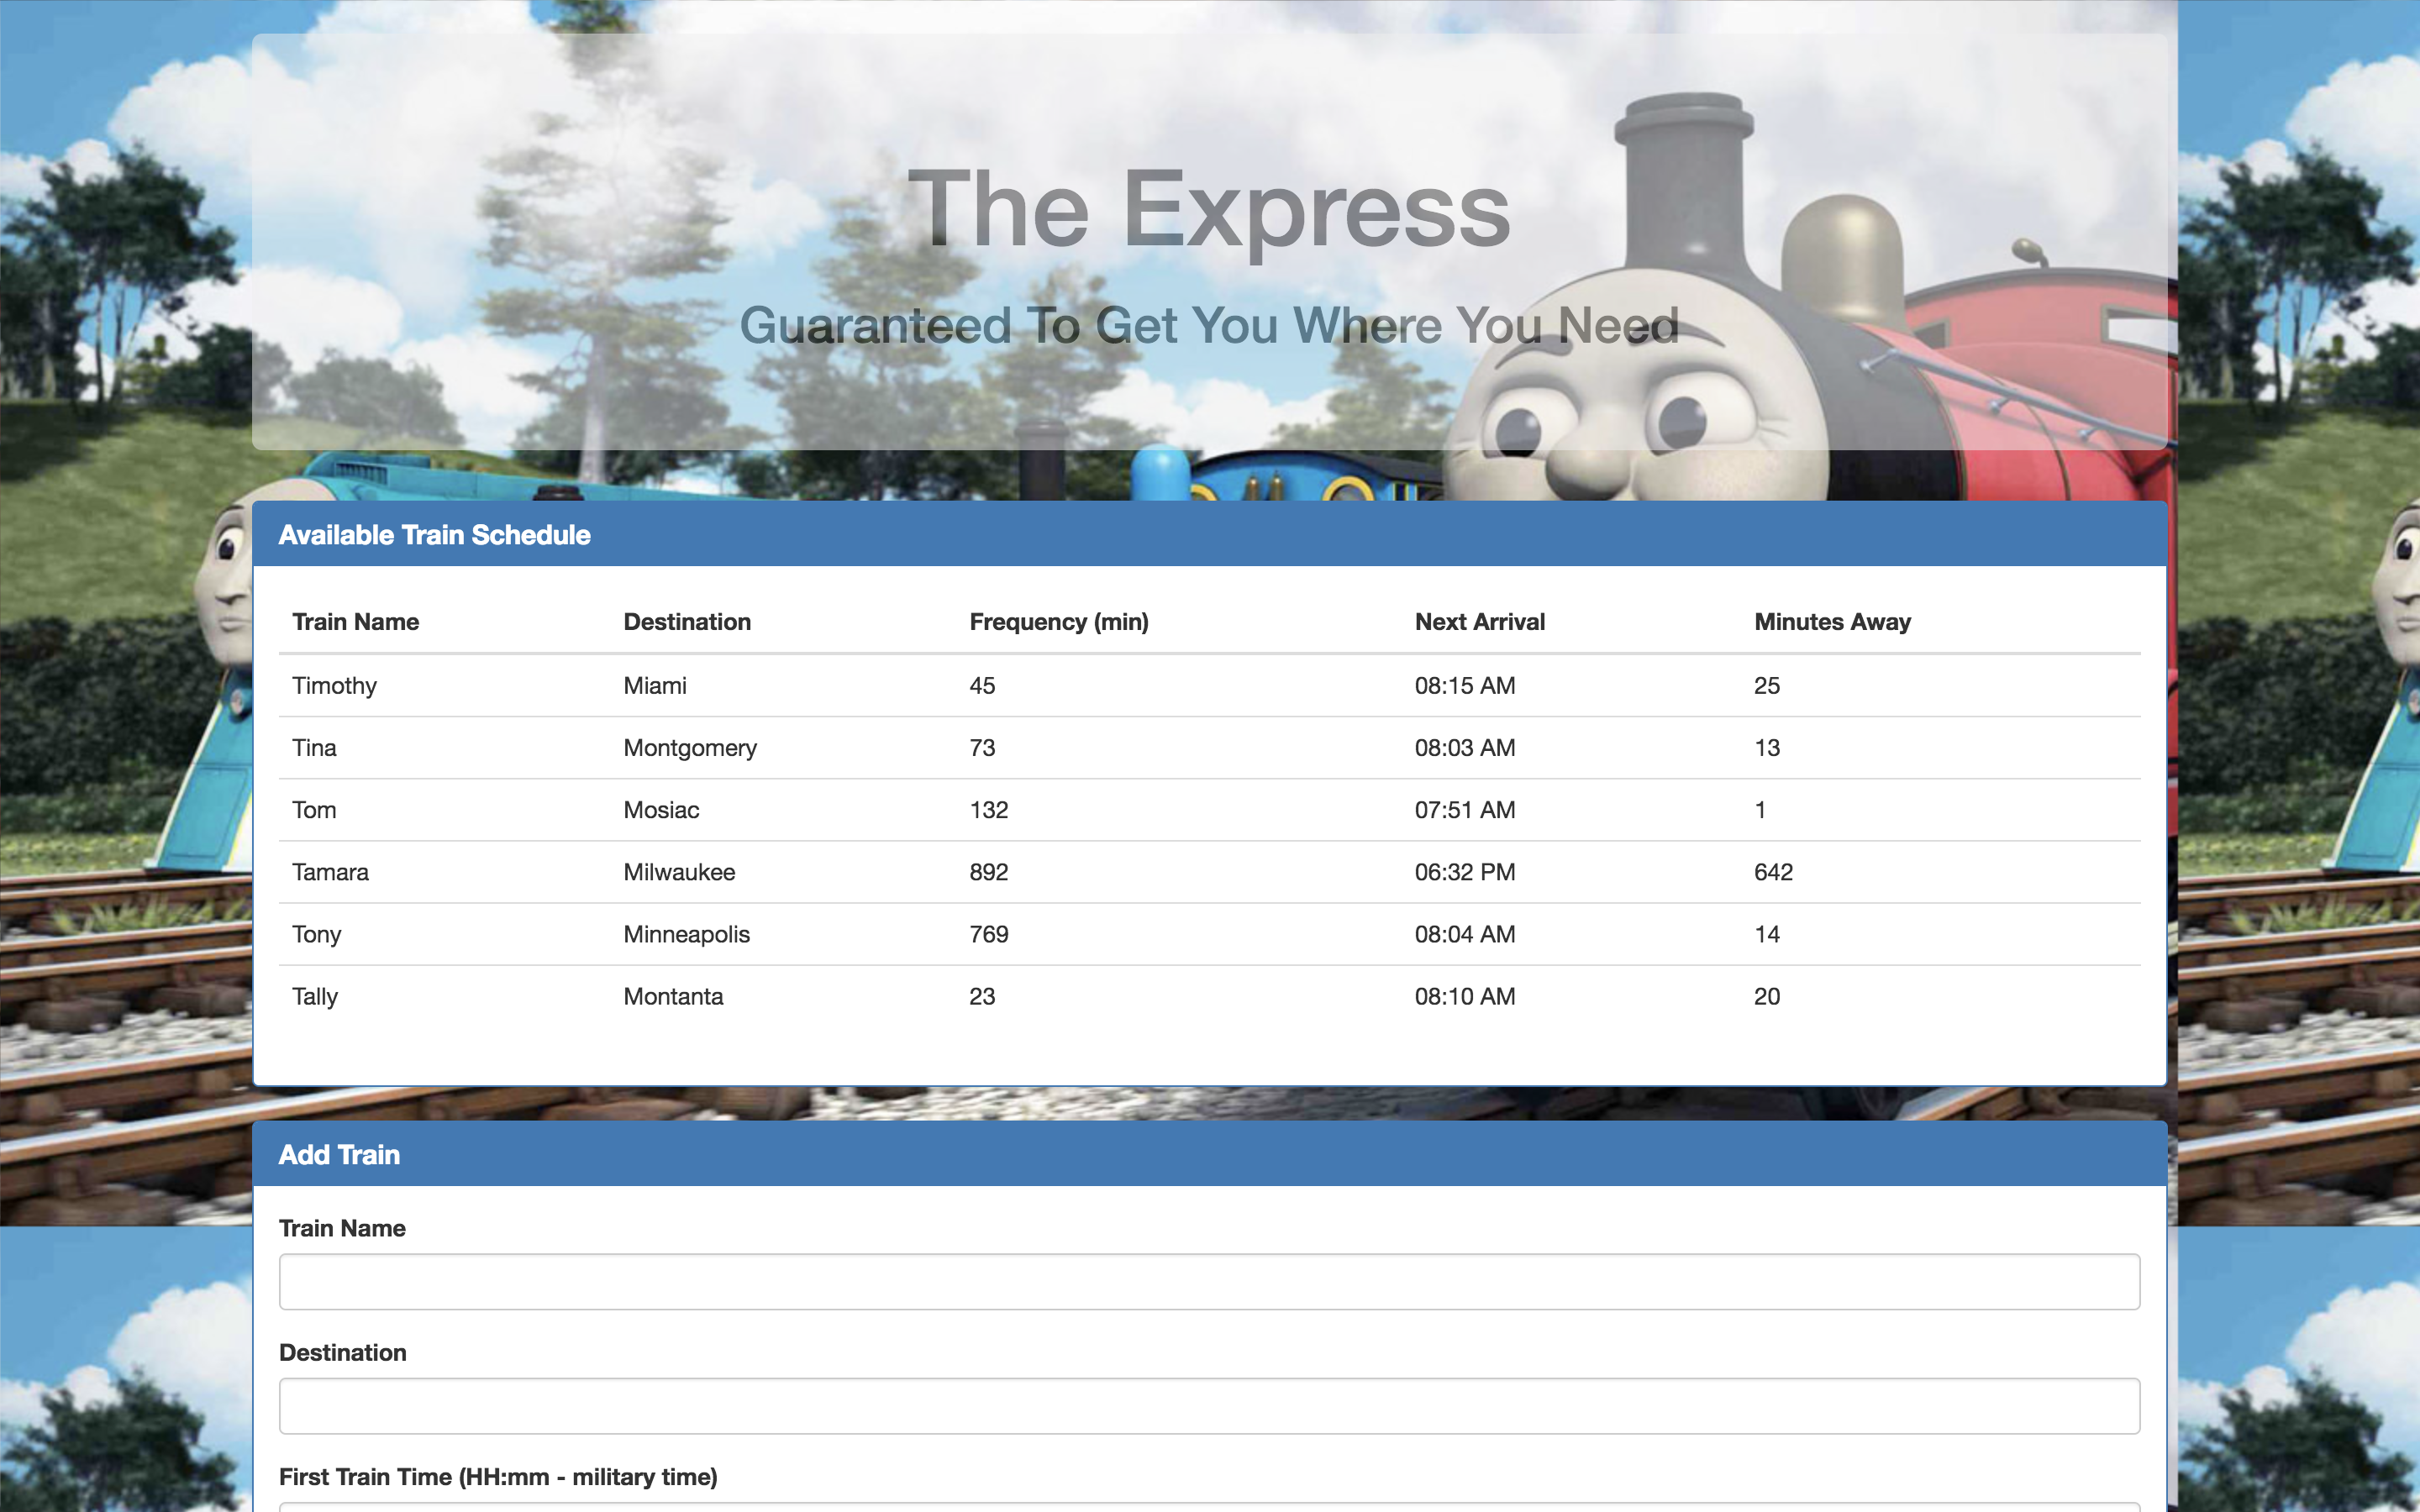The width and height of the screenshot is (2420, 1512).
Task: Select the Tamara train name cell
Action: (330, 872)
